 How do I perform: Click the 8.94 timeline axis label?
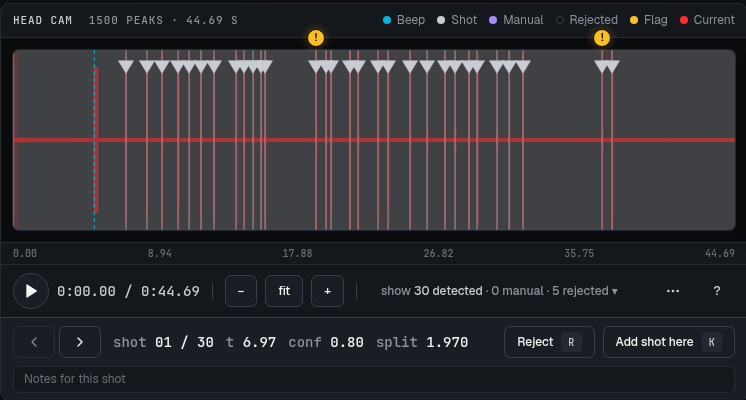(x=159, y=254)
